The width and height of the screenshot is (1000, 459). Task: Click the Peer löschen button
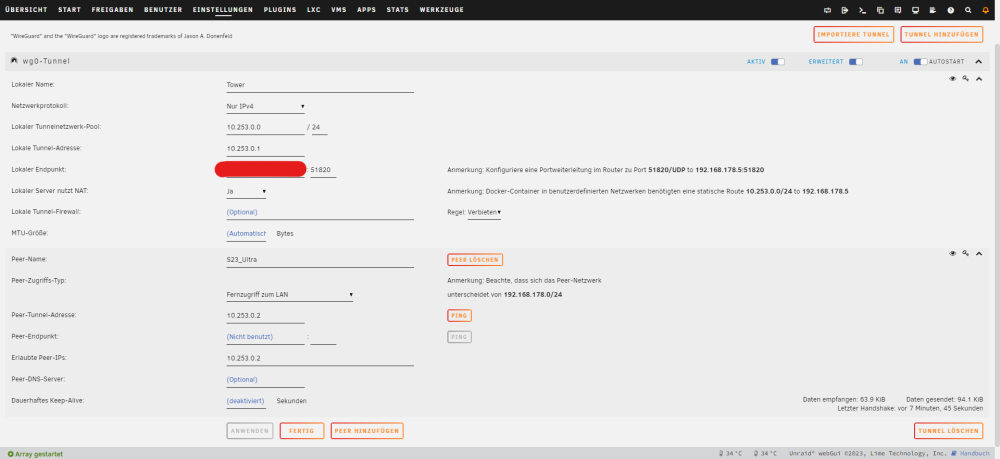[475, 259]
